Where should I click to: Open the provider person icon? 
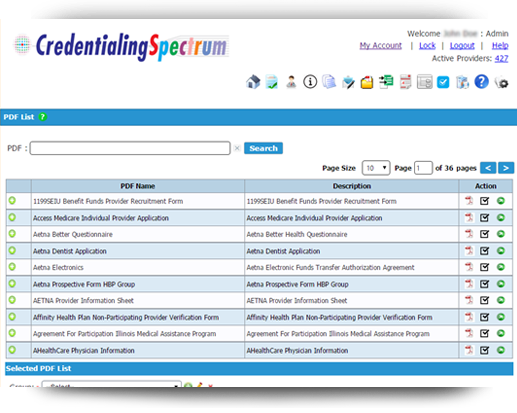291,82
